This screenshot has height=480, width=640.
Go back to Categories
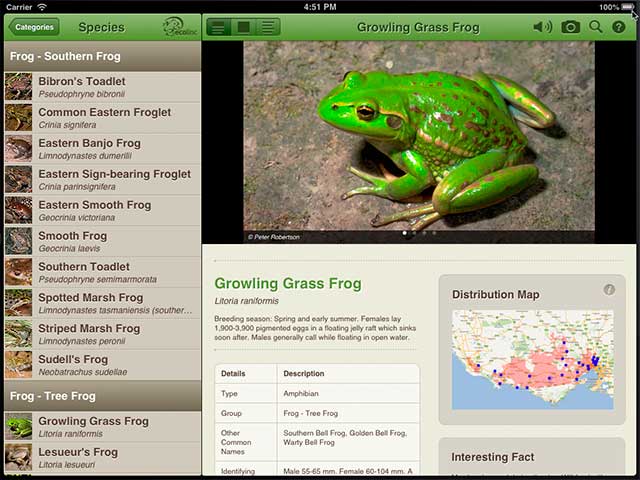click(34, 27)
